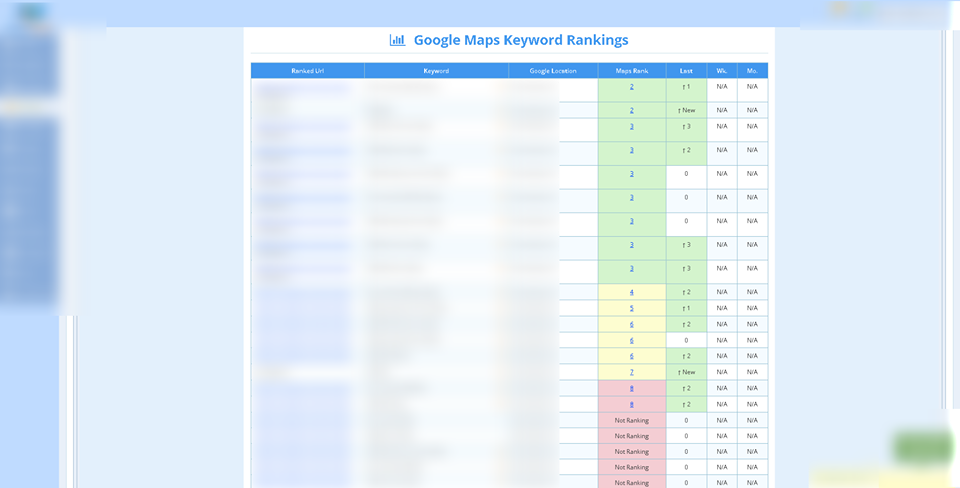
Task: Sort by the Keyword column header
Action: (436, 71)
